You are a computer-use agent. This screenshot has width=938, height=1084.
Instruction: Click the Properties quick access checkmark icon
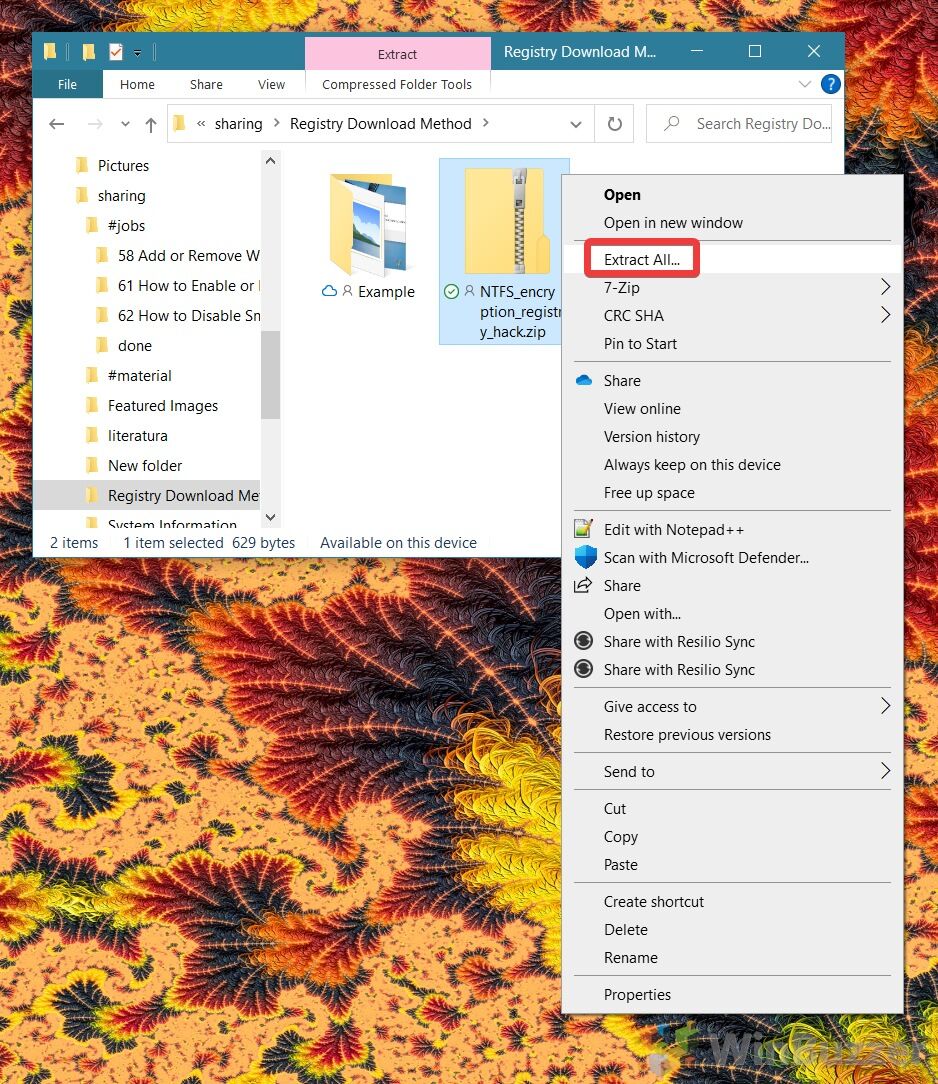tap(115, 52)
